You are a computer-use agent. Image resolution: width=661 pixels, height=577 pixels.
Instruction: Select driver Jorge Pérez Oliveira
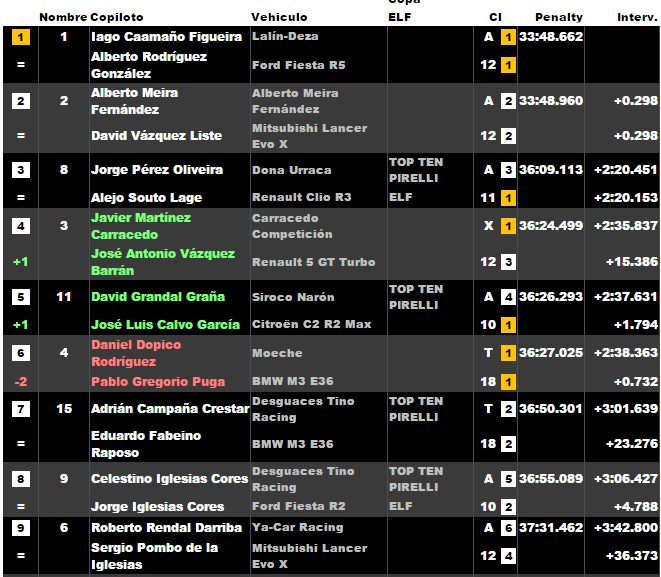pos(157,170)
